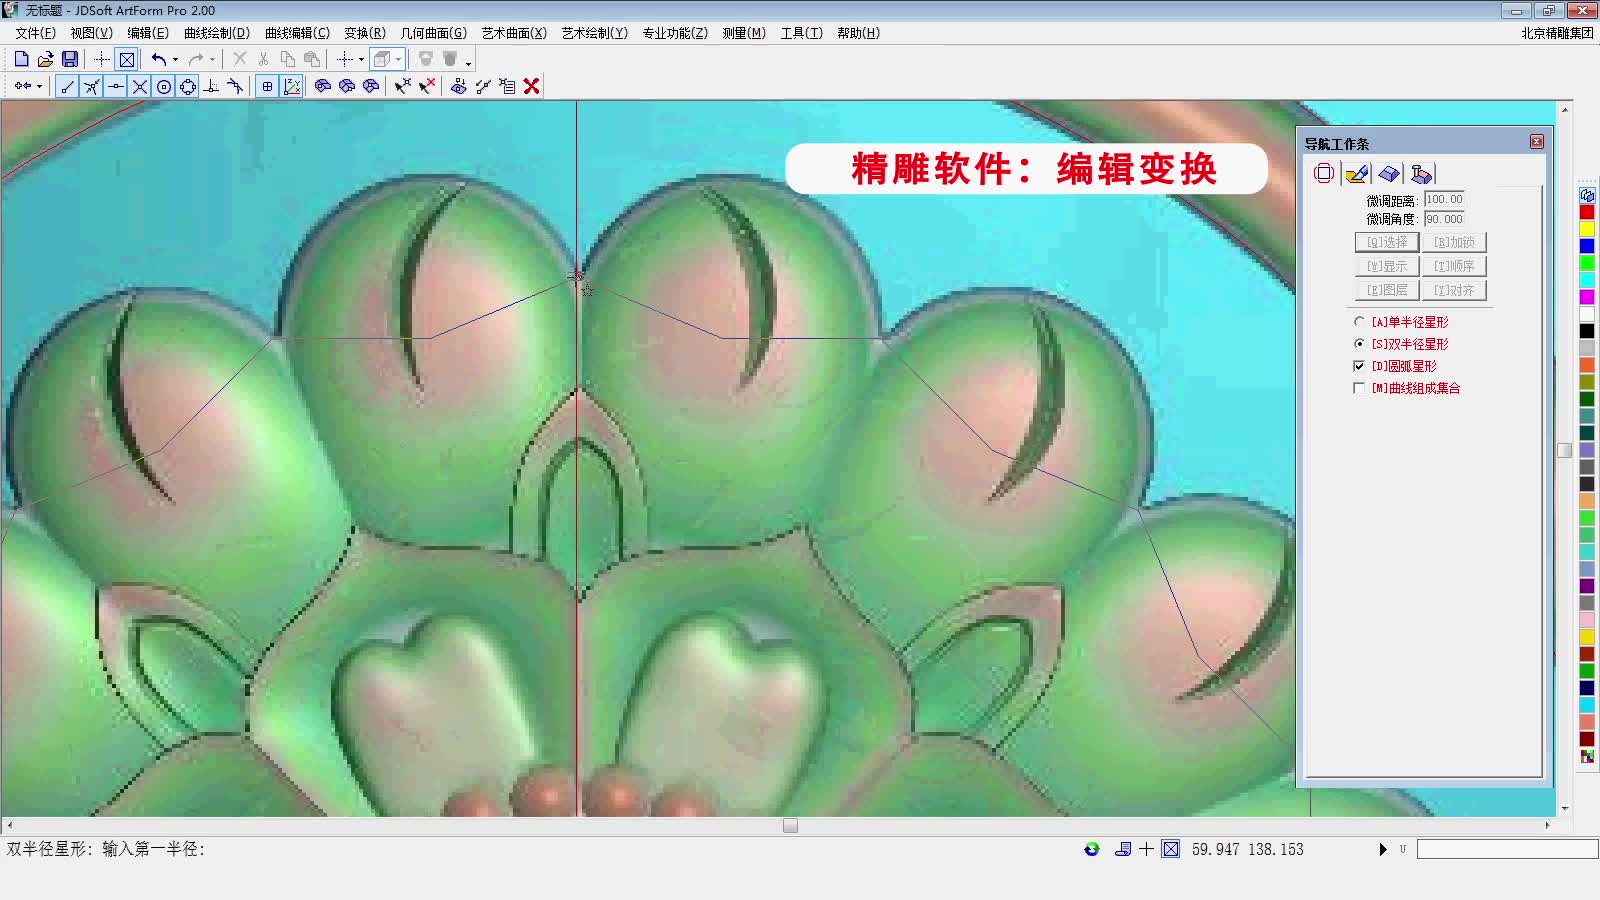Screen dimensions: 1600x900
Task: Select the [A]单半径星形 radio button
Action: [x=1358, y=322]
